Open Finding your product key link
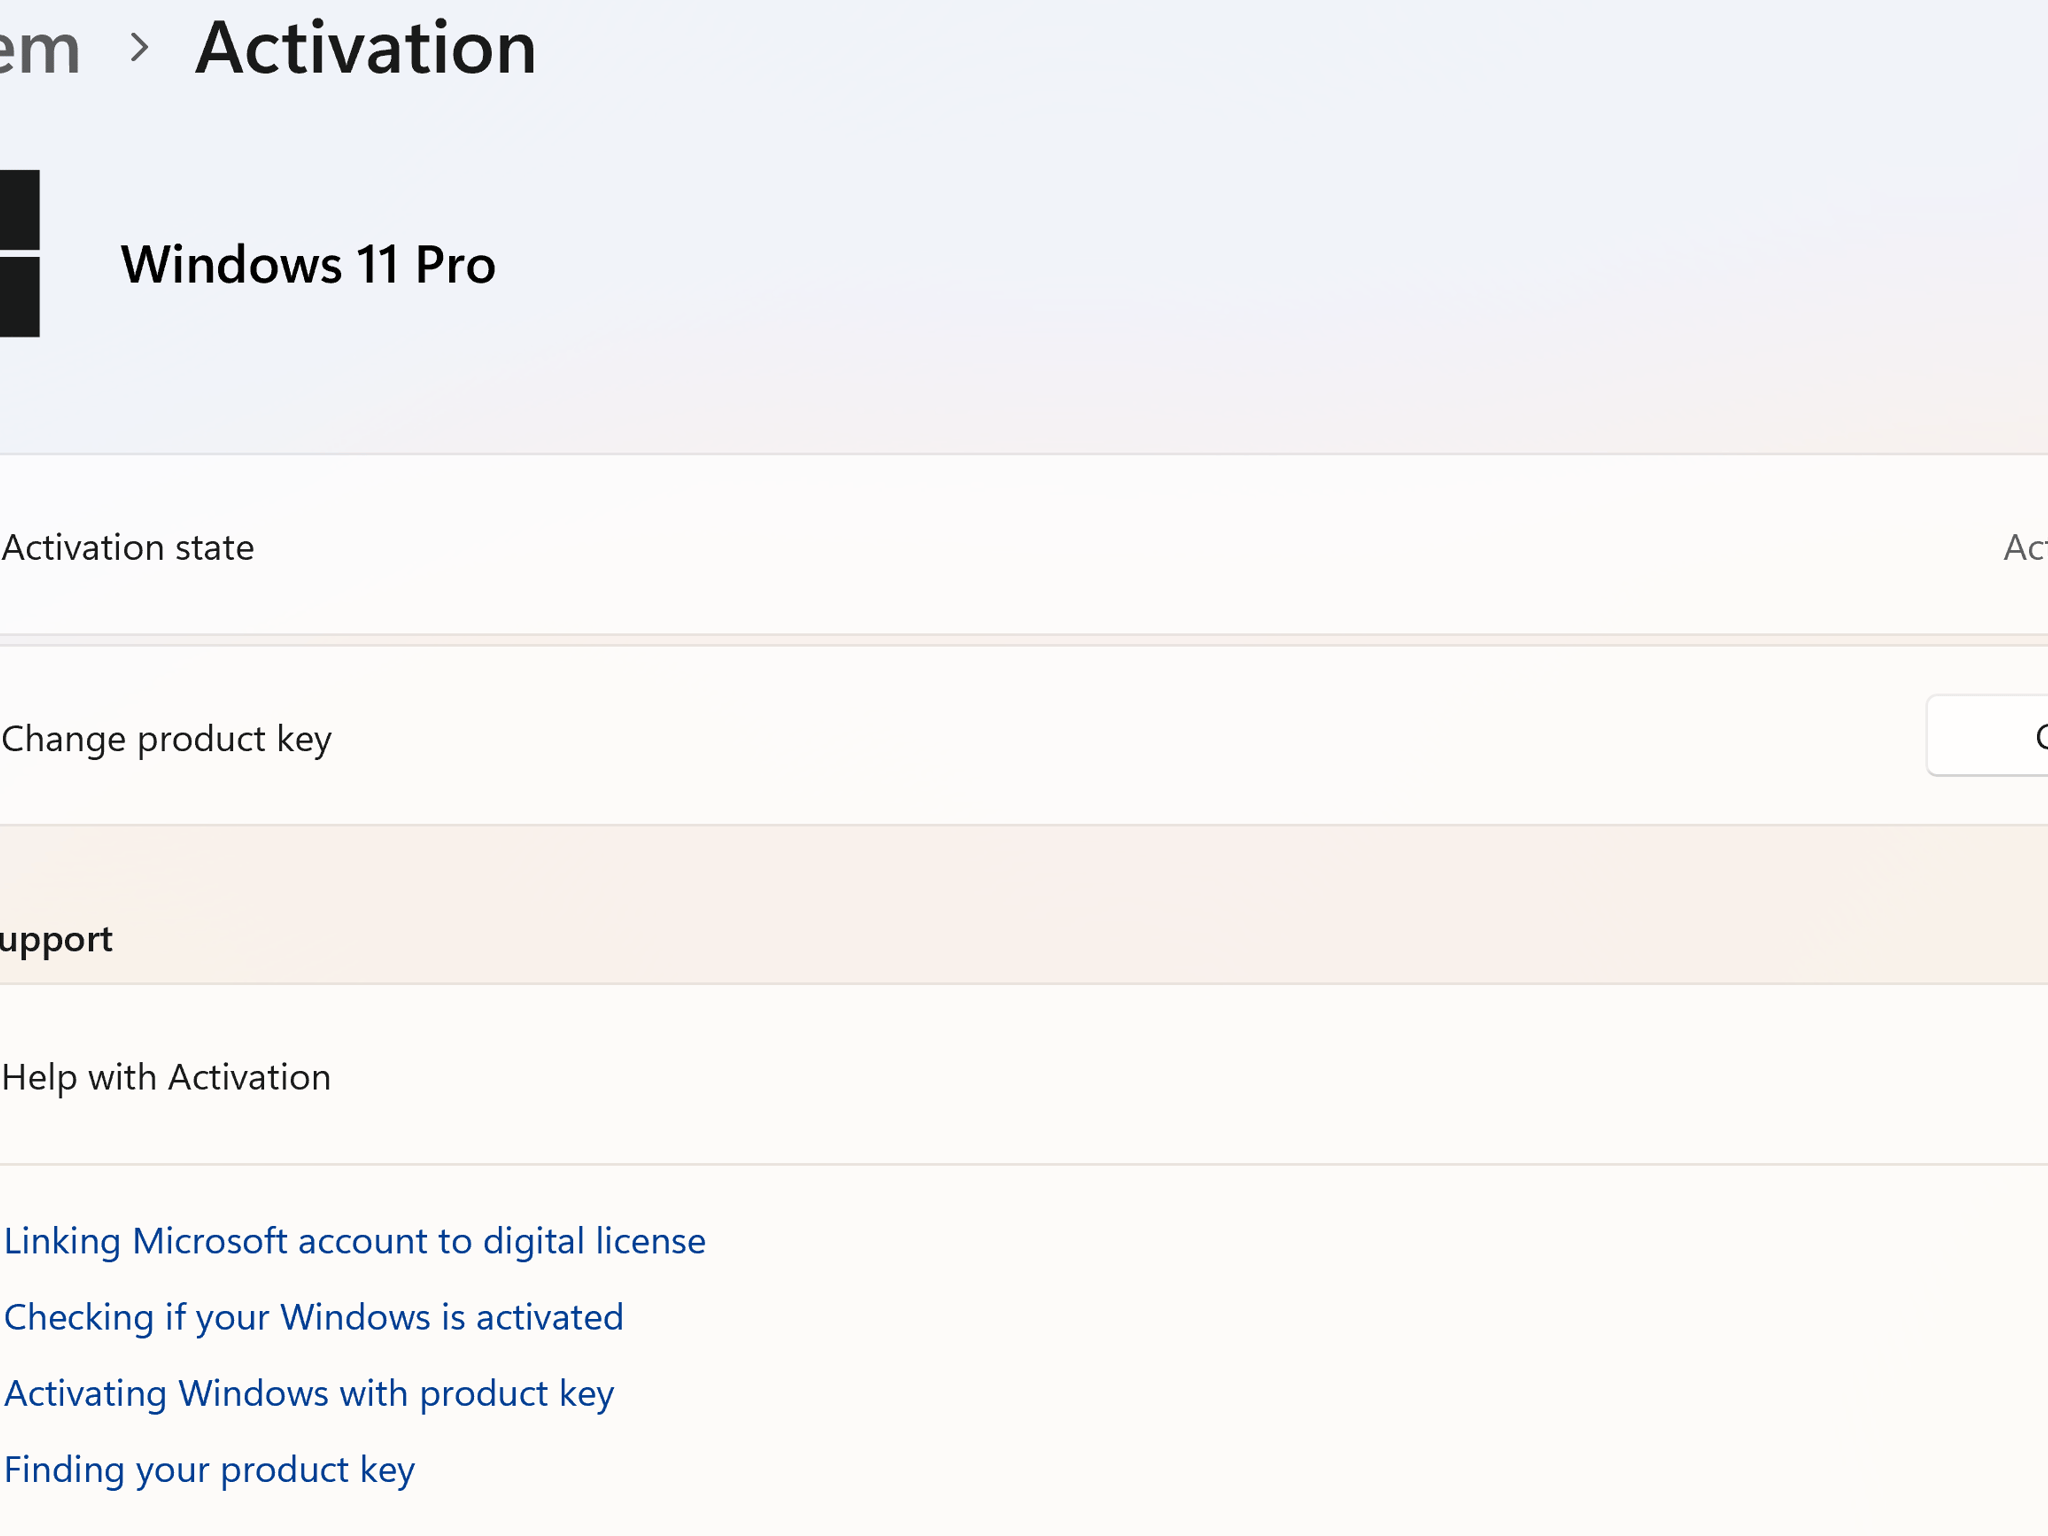 pyautogui.click(x=209, y=1469)
